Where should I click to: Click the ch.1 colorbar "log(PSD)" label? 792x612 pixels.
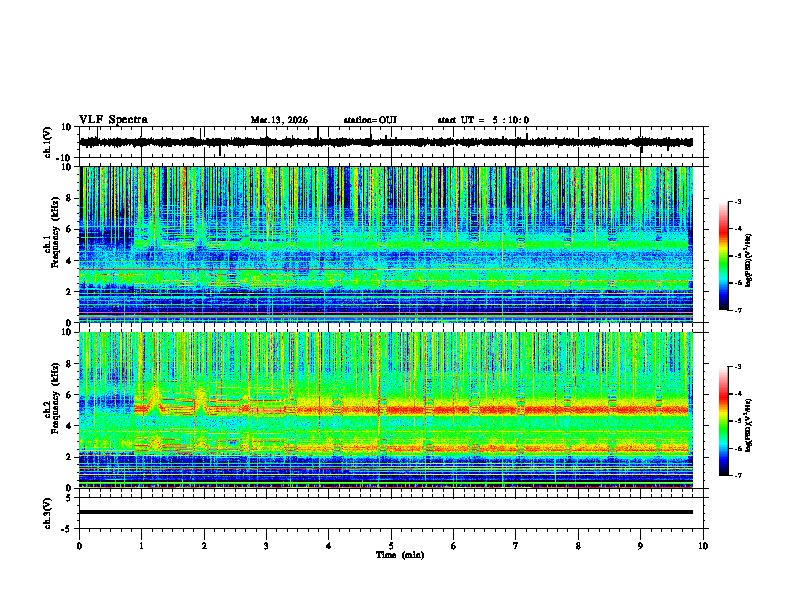click(748, 261)
